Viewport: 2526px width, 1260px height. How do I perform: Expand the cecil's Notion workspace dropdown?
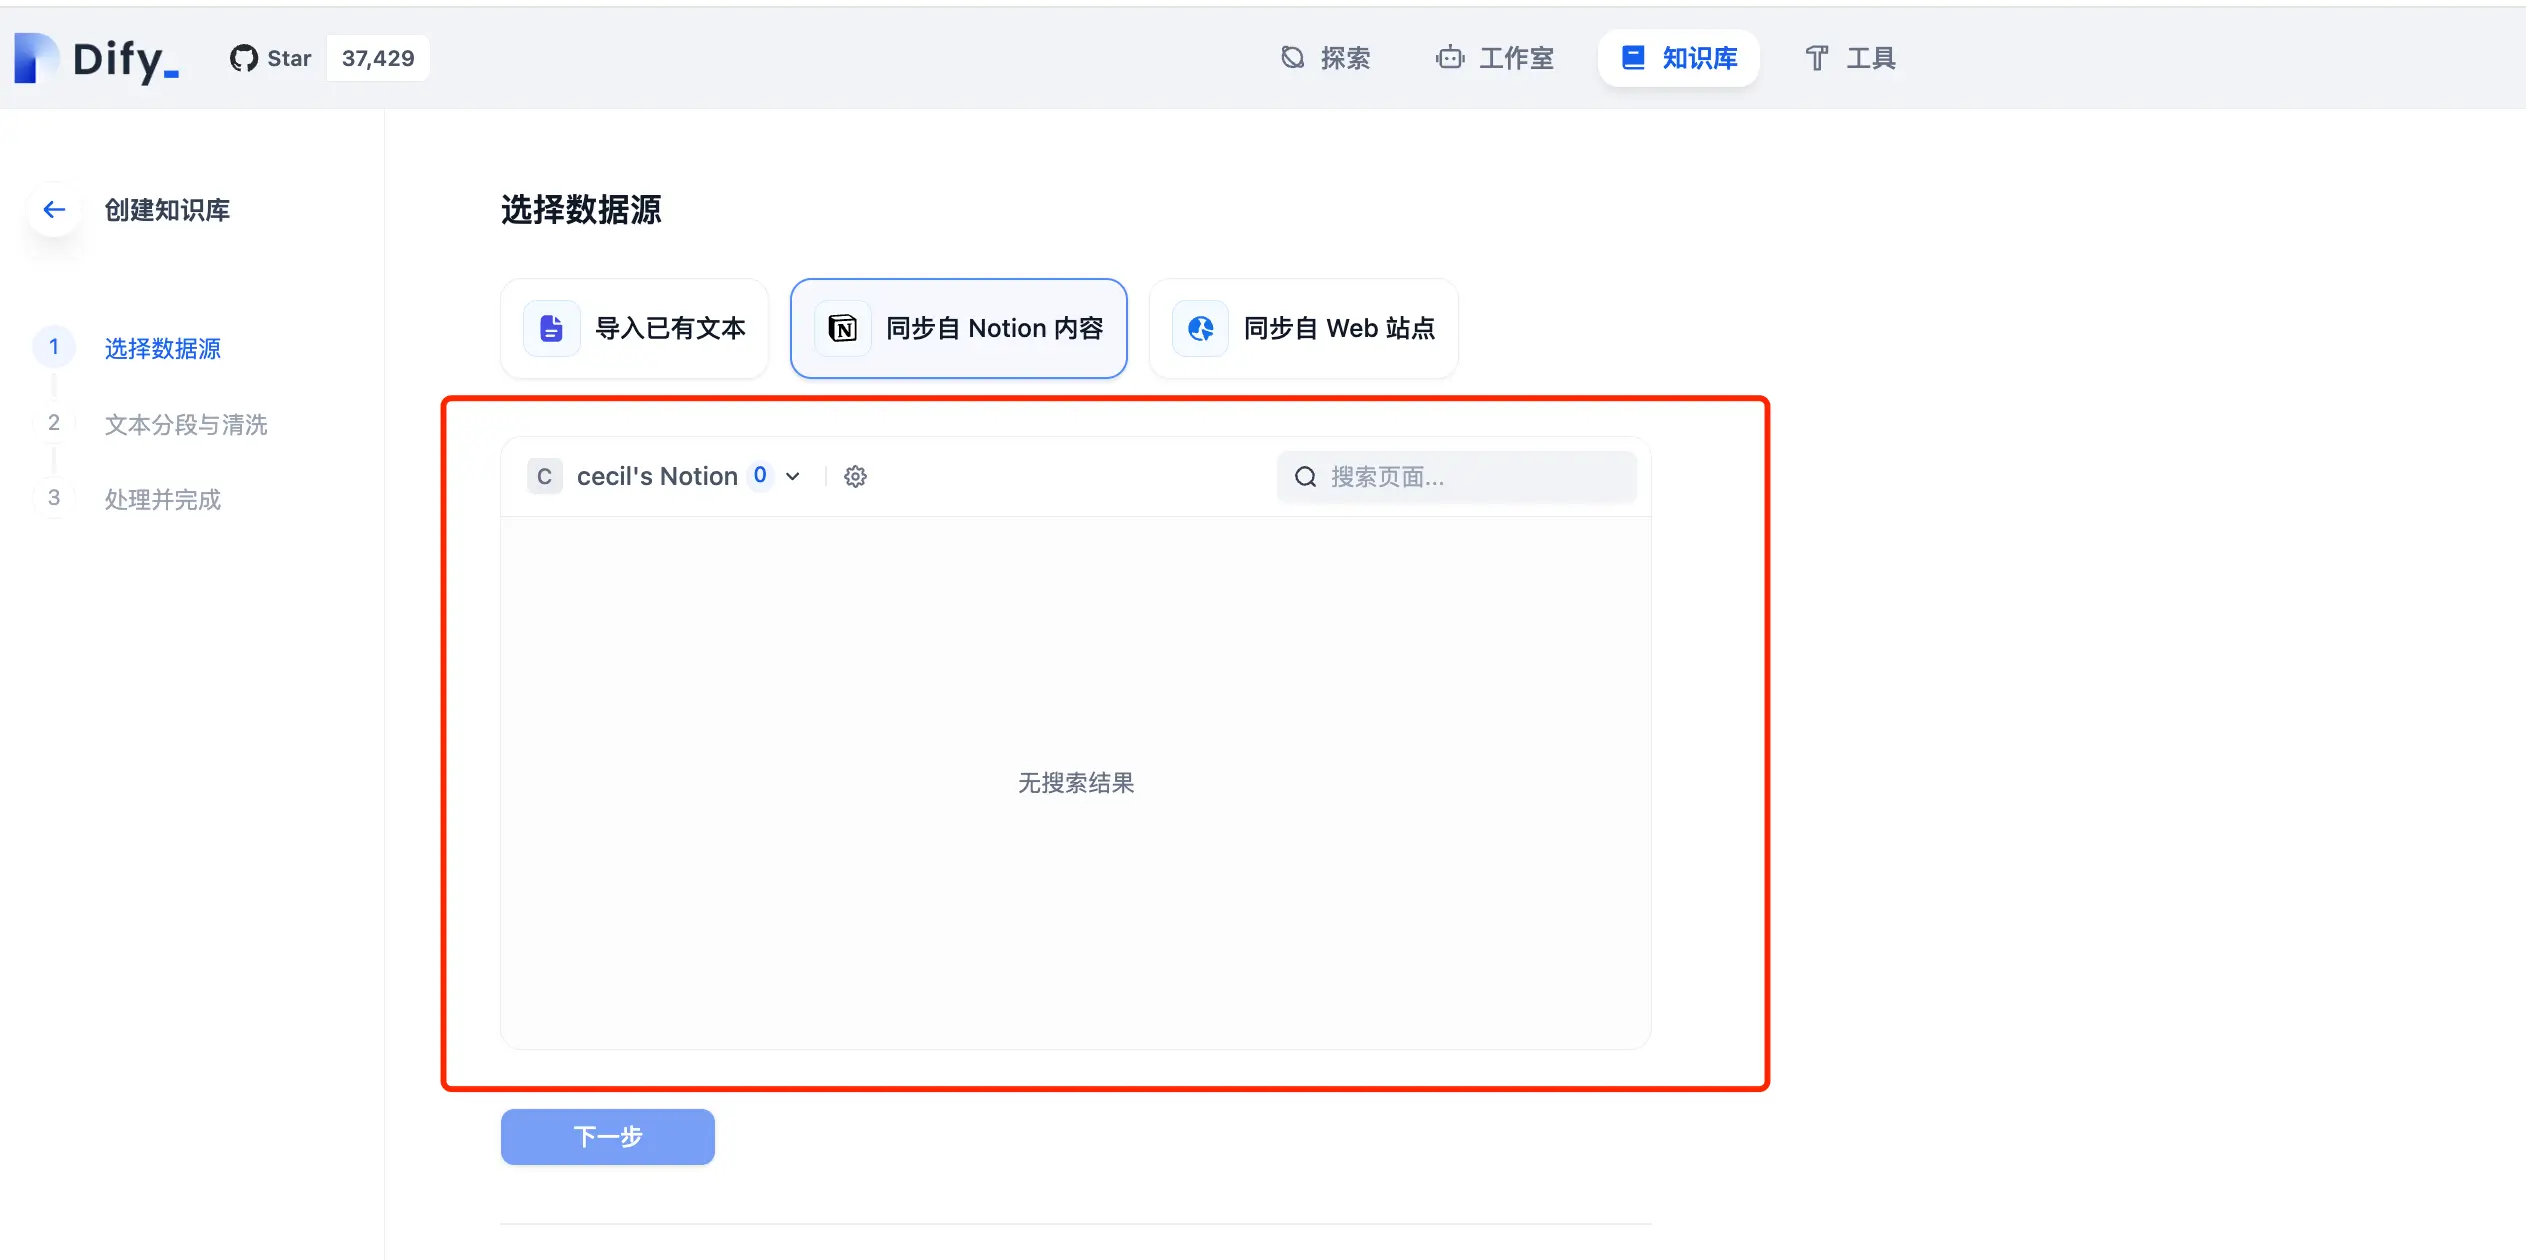point(792,476)
